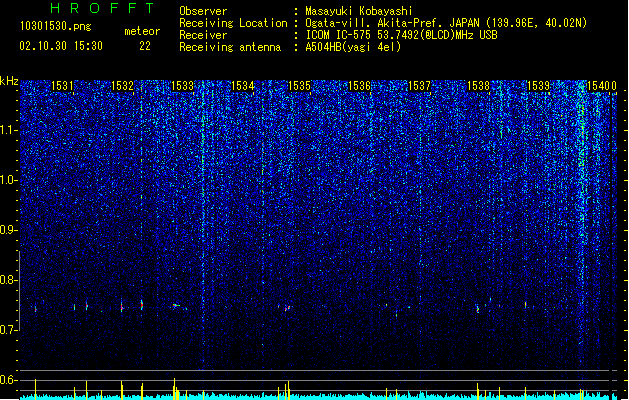Viewport: 629px width, 400px height.
Task: Click the Receiver label
Action: click(x=203, y=35)
